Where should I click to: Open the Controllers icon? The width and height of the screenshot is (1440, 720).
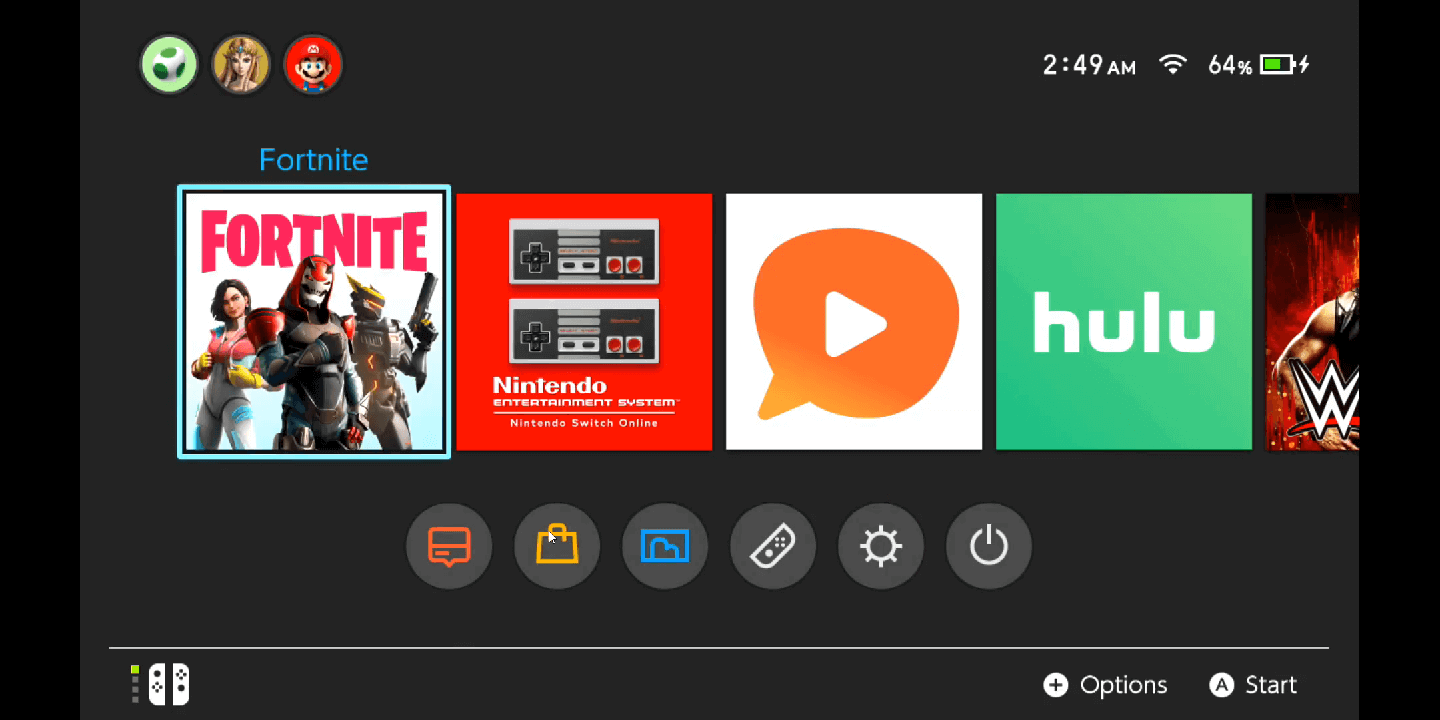tap(773, 546)
